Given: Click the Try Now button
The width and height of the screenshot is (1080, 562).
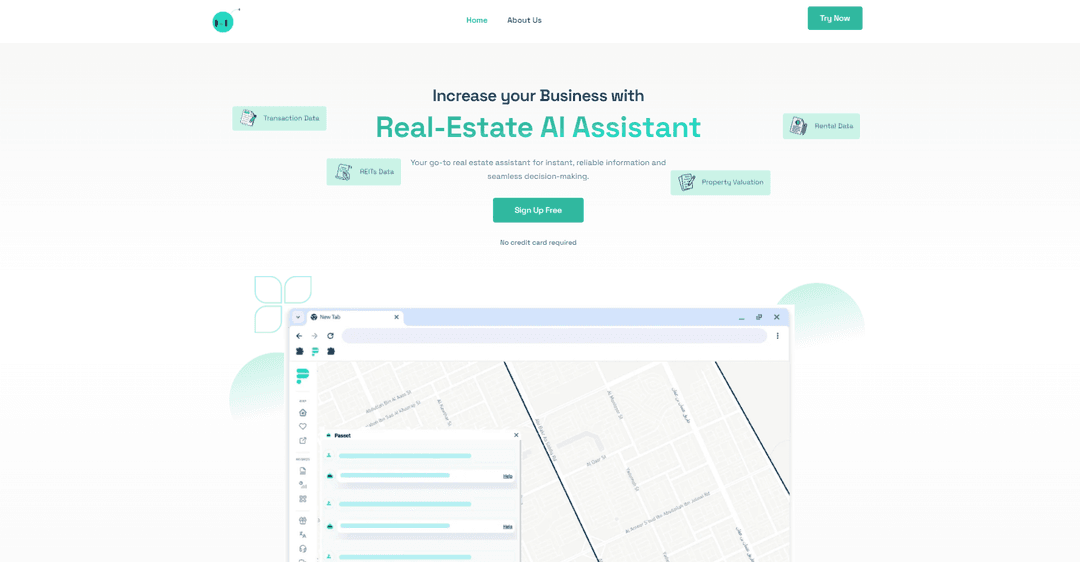Looking at the screenshot, I should click(x=835, y=19).
